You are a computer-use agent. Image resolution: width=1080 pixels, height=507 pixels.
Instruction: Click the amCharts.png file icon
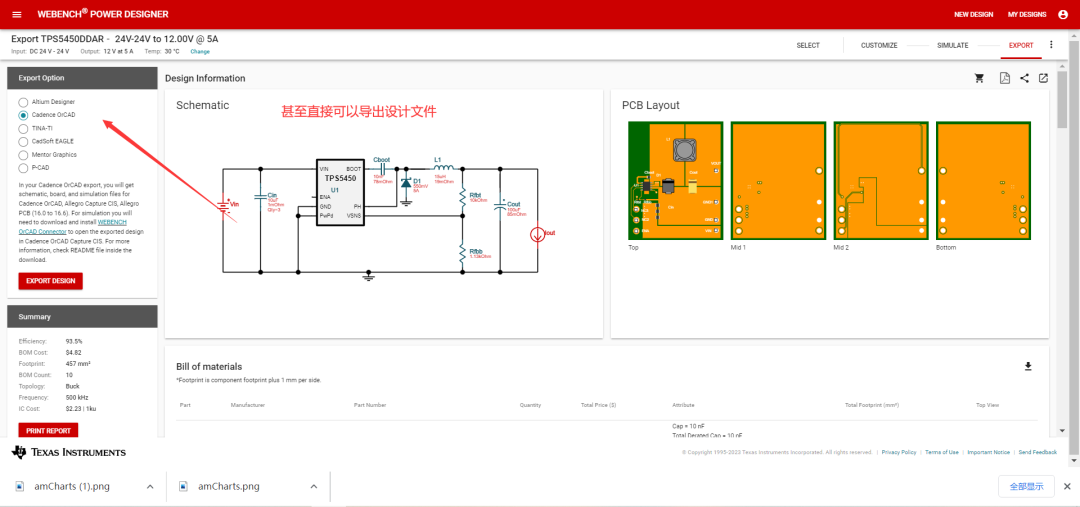[x=183, y=486]
